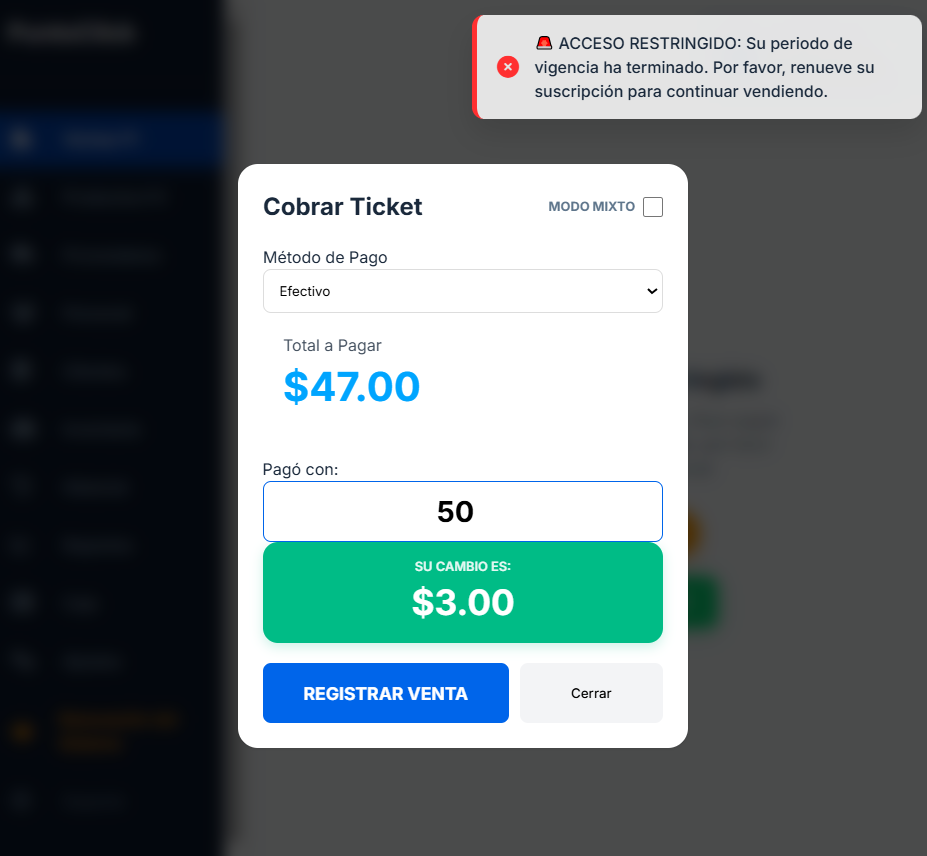Click inside the Pagó con amount field

click(x=462, y=511)
